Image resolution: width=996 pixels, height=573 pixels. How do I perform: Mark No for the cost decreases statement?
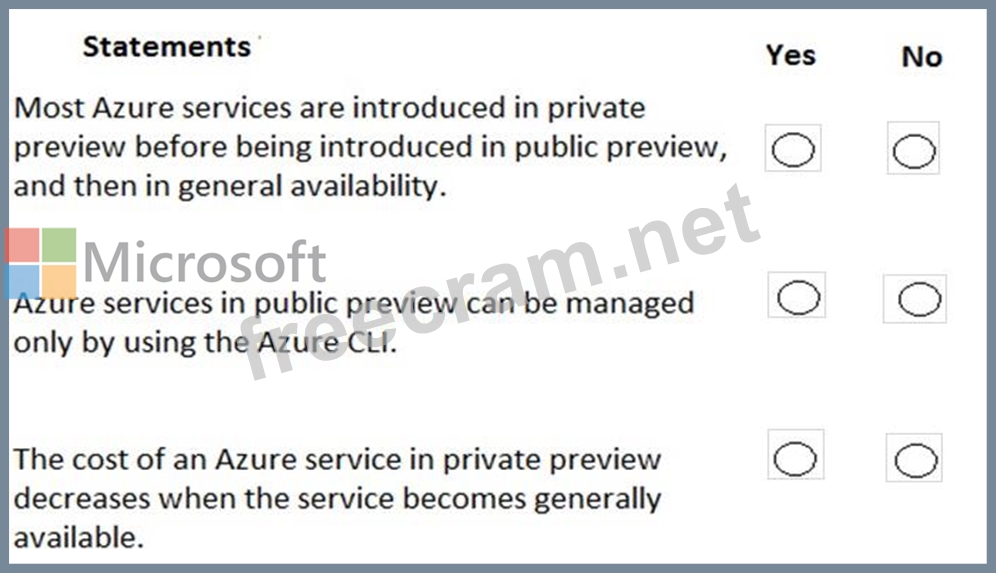tap(915, 460)
